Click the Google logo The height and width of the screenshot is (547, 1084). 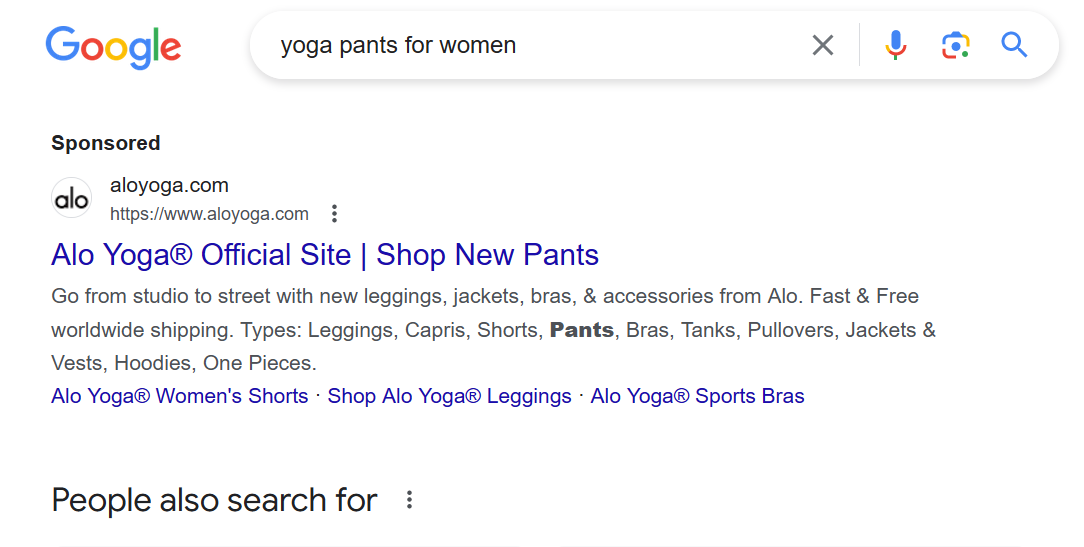[113, 46]
